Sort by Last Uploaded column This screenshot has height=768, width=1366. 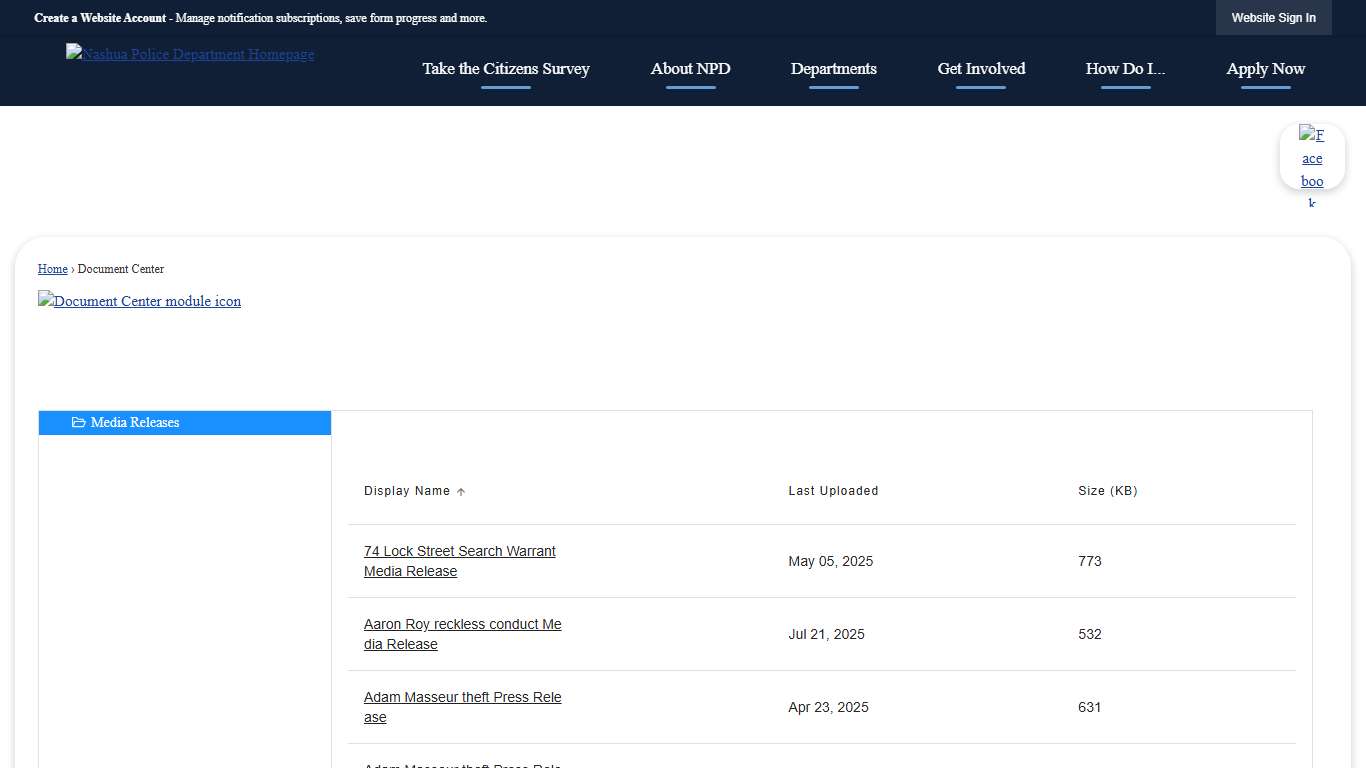click(x=833, y=491)
